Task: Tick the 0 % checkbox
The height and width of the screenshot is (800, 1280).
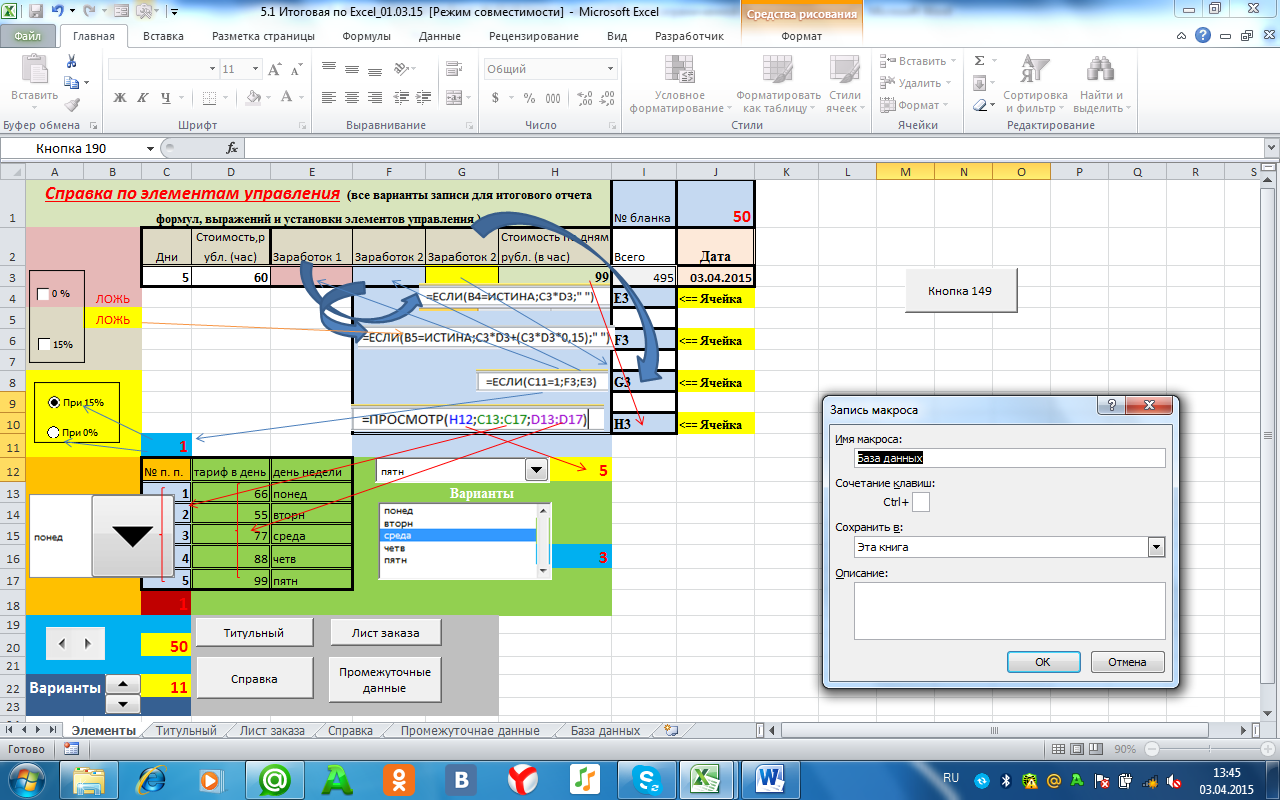Action: (x=43, y=294)
